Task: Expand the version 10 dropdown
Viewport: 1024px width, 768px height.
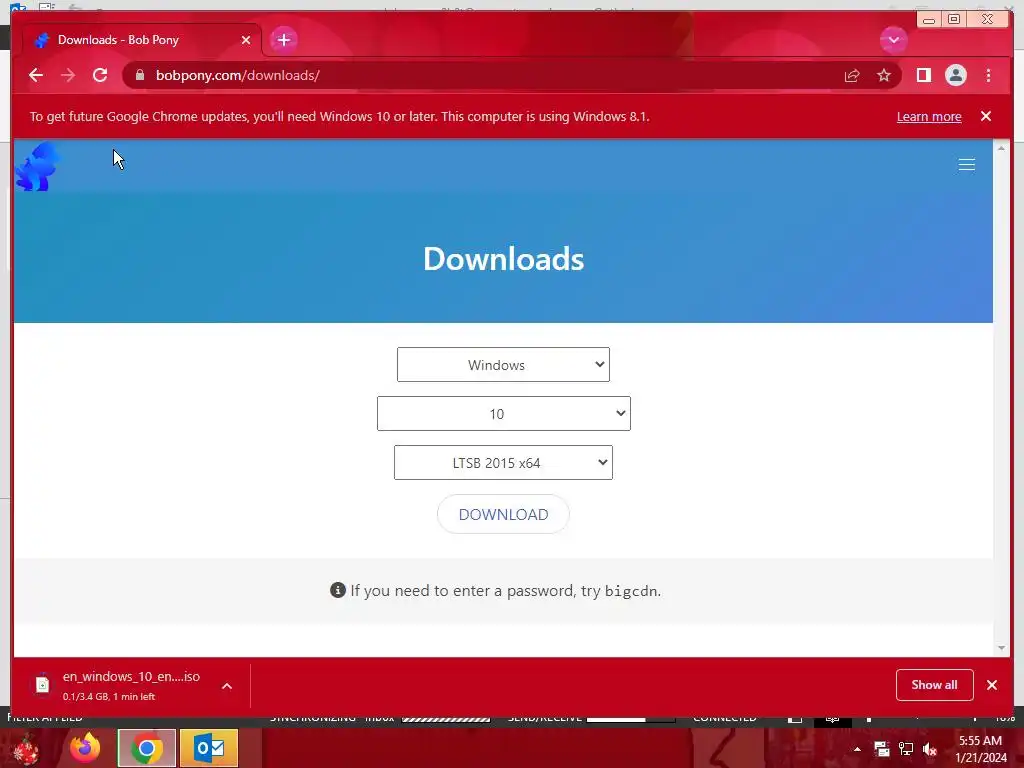Action: pyautogui.click(x=504, y=413)
